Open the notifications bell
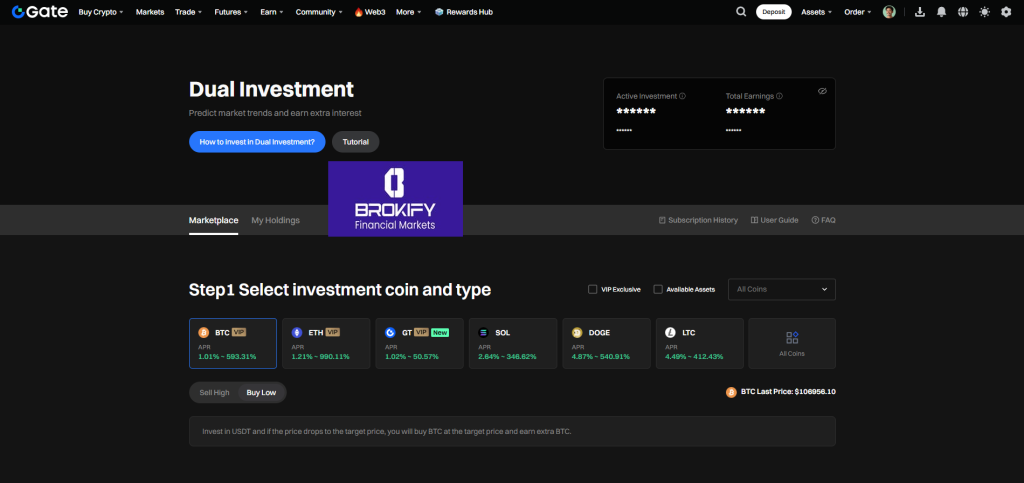The width and height of the screenshot is (1024, 483). pyautogui.click(x=941, y=12)
